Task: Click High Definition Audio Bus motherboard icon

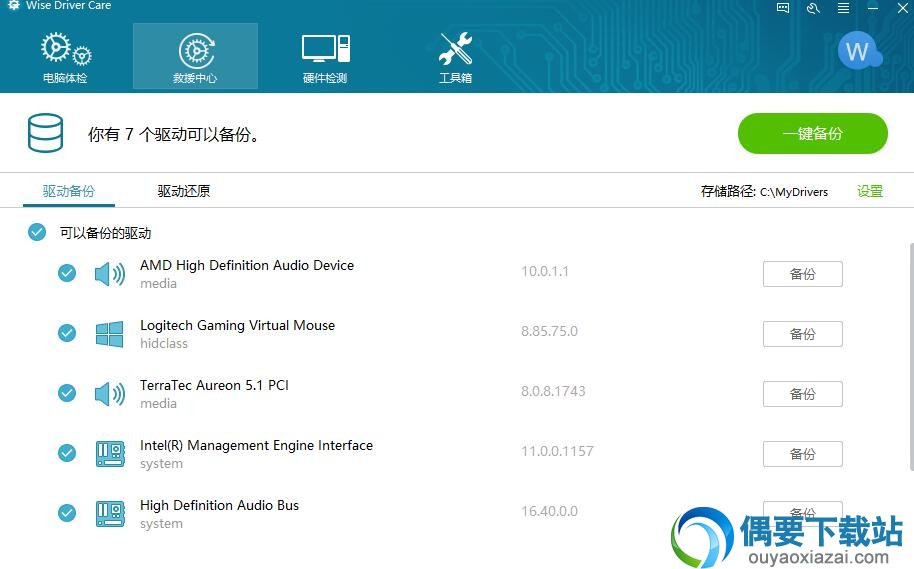Action: coord(110,514)
